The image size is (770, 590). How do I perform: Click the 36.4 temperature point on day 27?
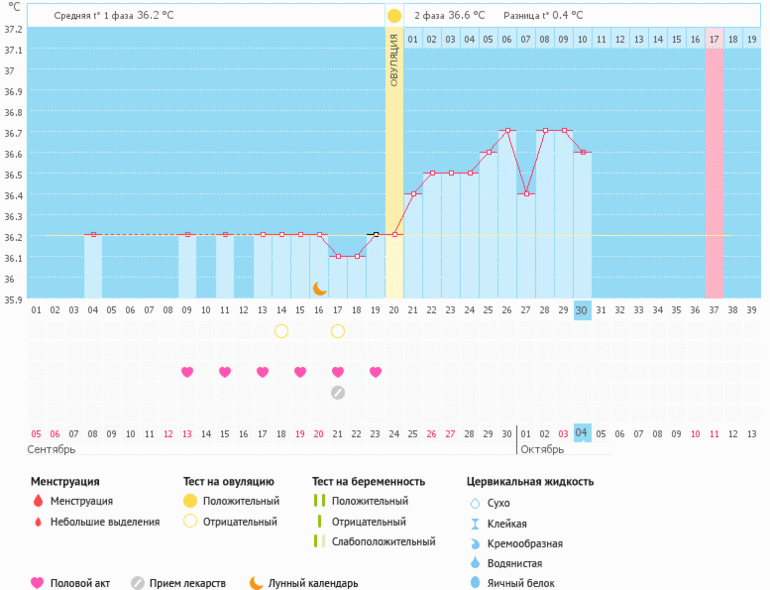(526, 193)
